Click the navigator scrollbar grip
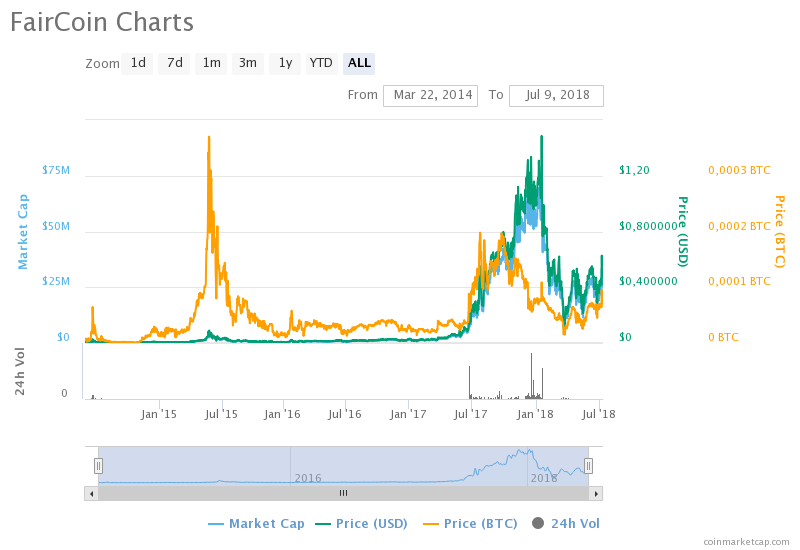 point(343,493)
